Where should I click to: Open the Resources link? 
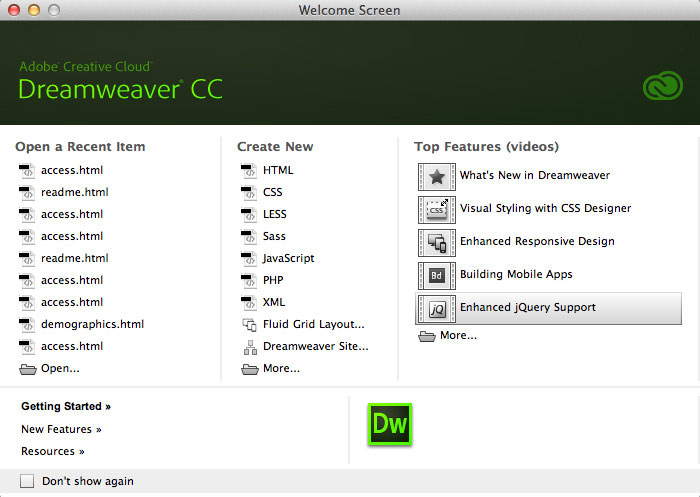click(x=53, y=451)
